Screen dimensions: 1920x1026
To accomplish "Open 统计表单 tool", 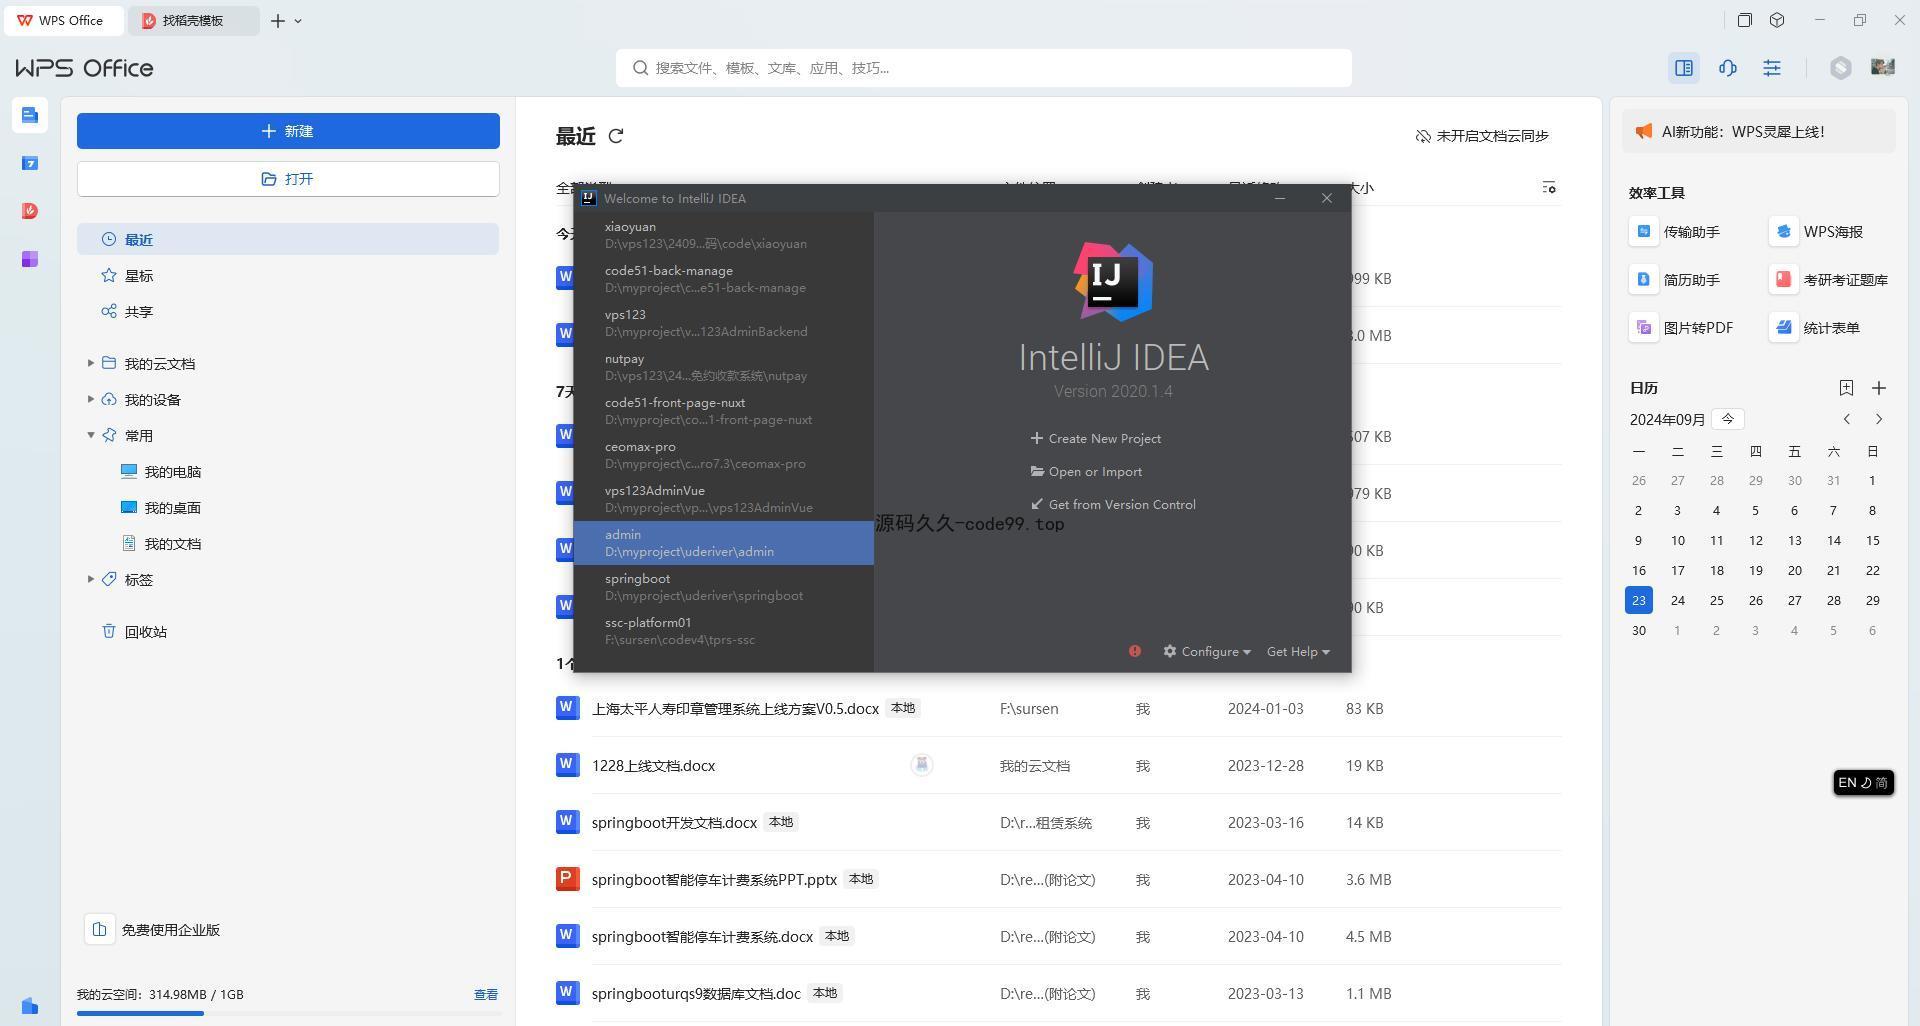I will (1815, 328).
